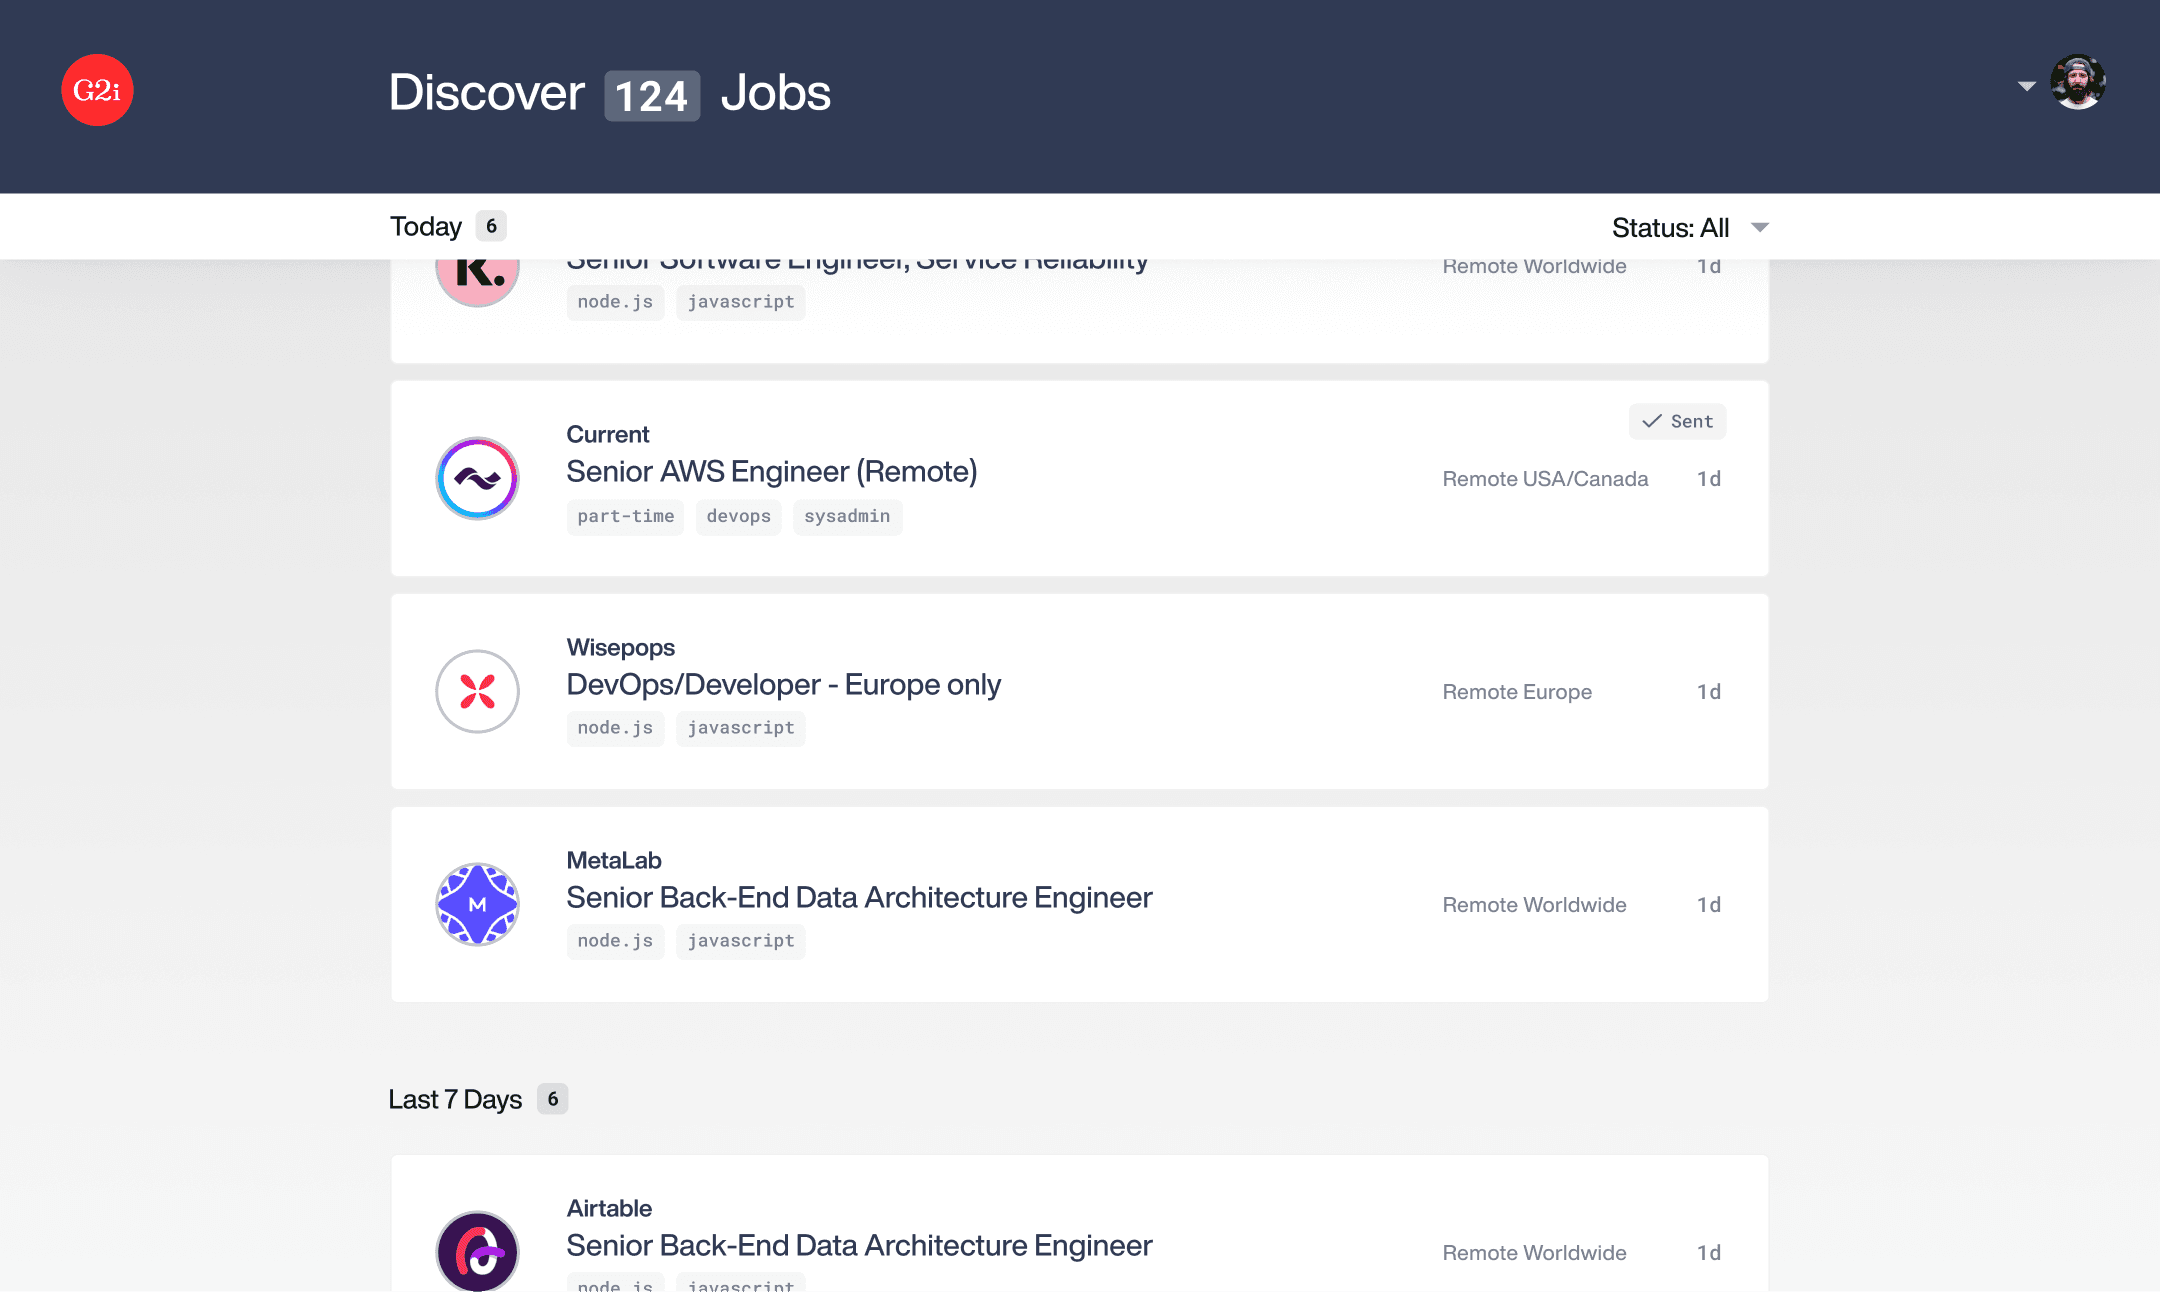Open the Current company logo
The height and width of the screenshot is (1292, 2161).
[x=477, y=478]
